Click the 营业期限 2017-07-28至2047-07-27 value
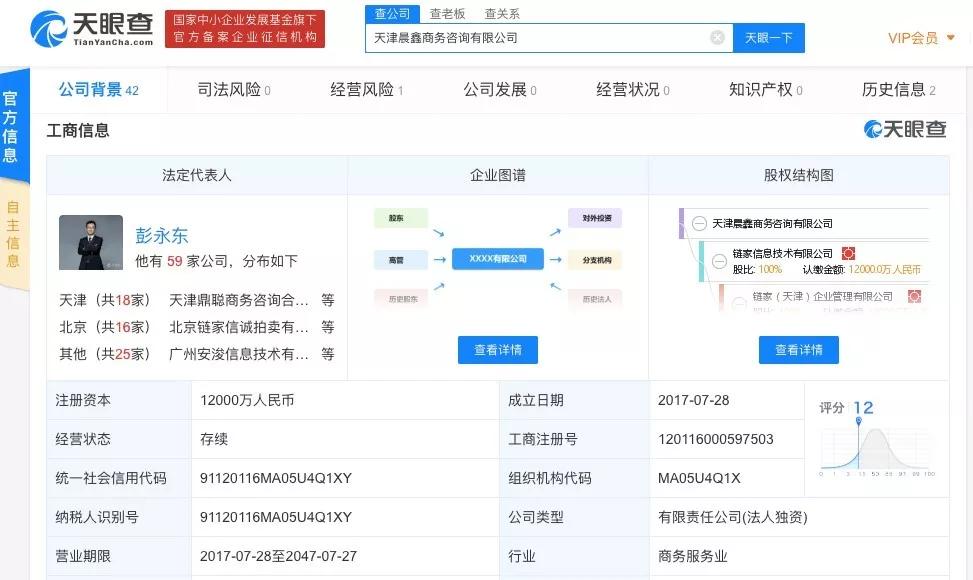This screenshot has width=973, height=580. tap(278, 556)
